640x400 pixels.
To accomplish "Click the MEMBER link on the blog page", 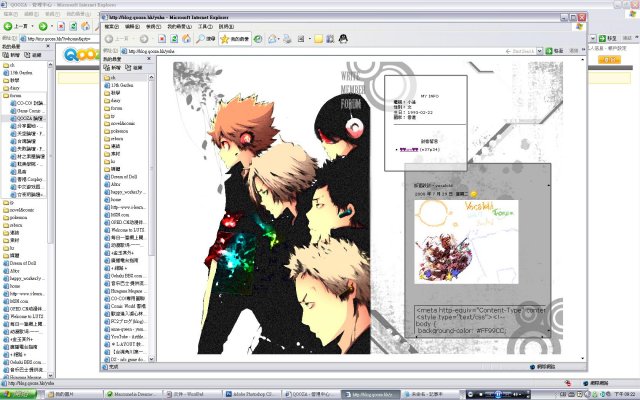I will (x=353, y=89).
